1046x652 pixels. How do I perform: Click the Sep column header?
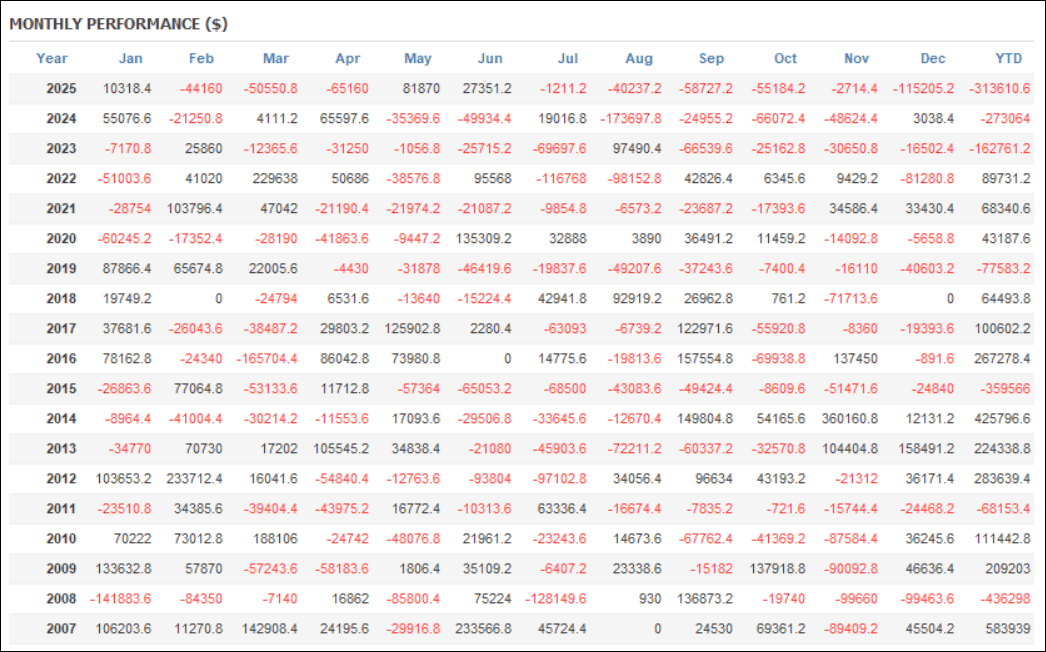[711, 58]
